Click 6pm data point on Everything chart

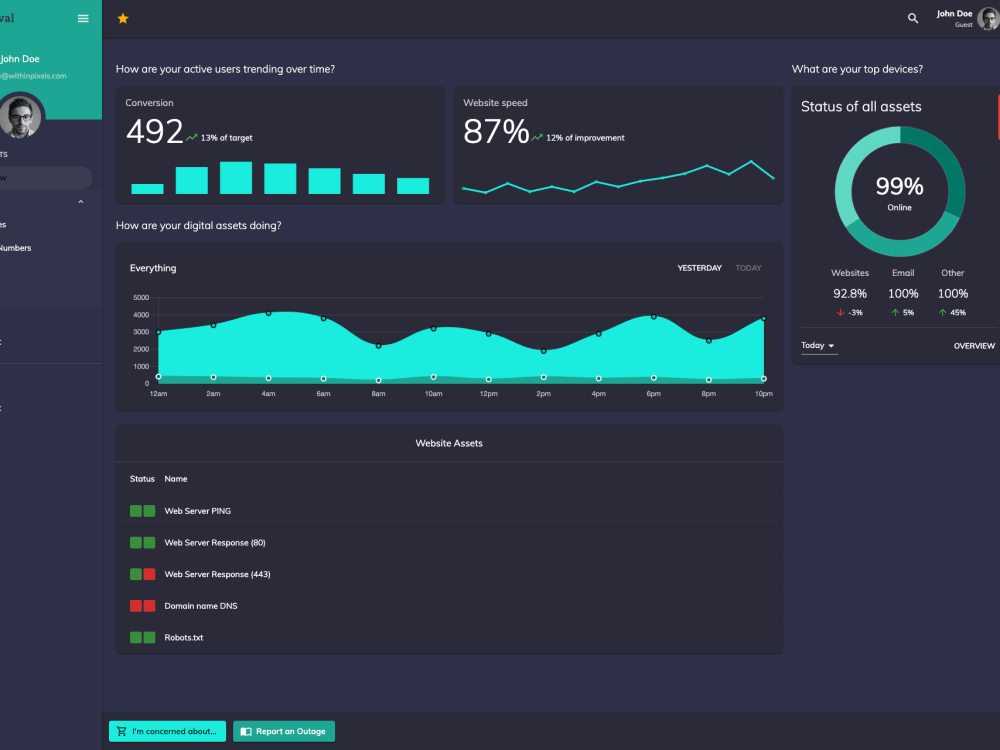[x=654, y=316]
